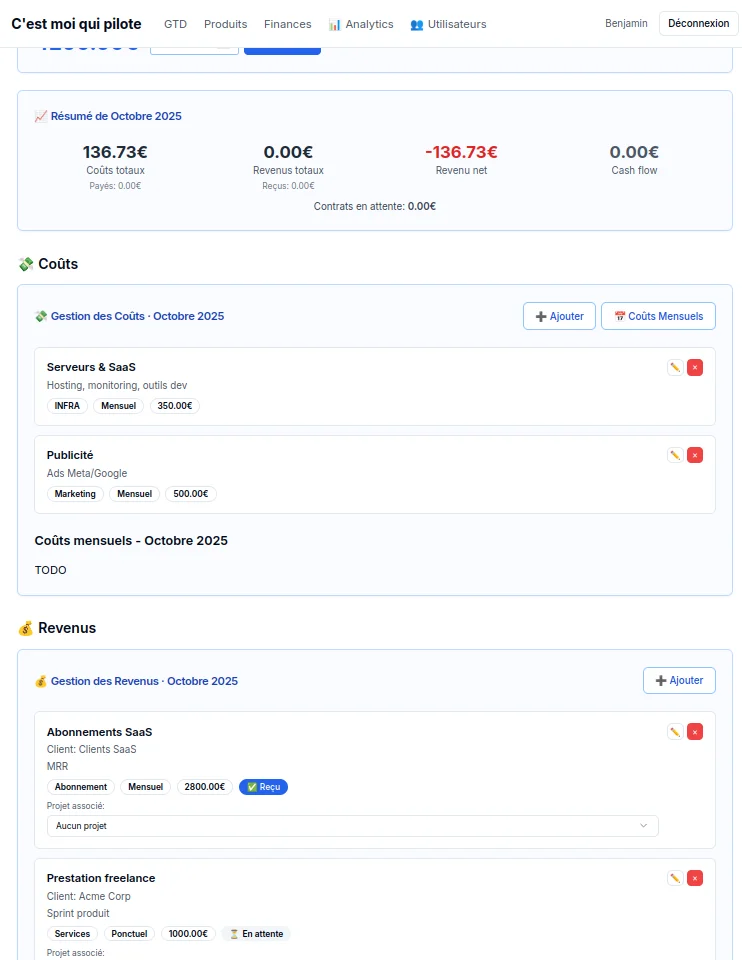This screenshot has height=960, width=742.
Task: Delete the Serveurs & SaaS cost entry
Action: tap(695, 368)
